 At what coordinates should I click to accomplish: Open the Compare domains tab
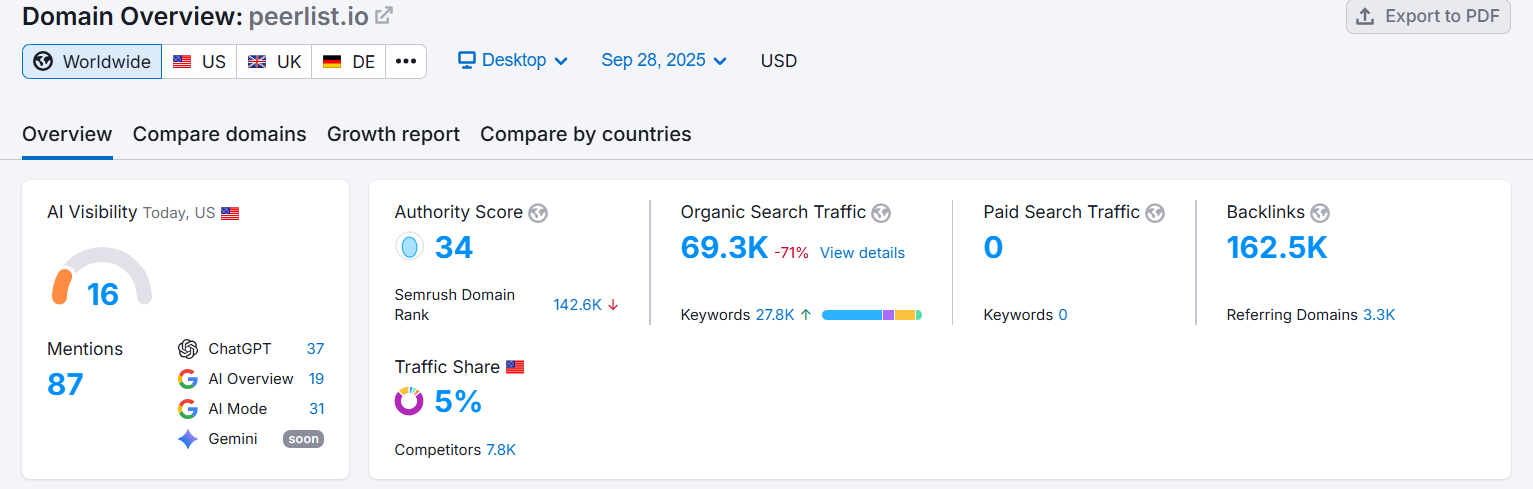point(220,134)
